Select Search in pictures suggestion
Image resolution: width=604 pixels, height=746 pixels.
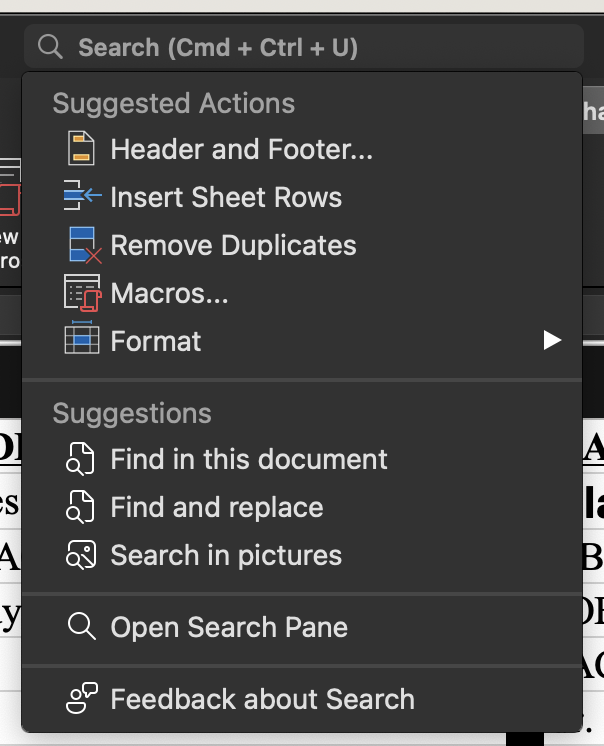coord(226,555)
